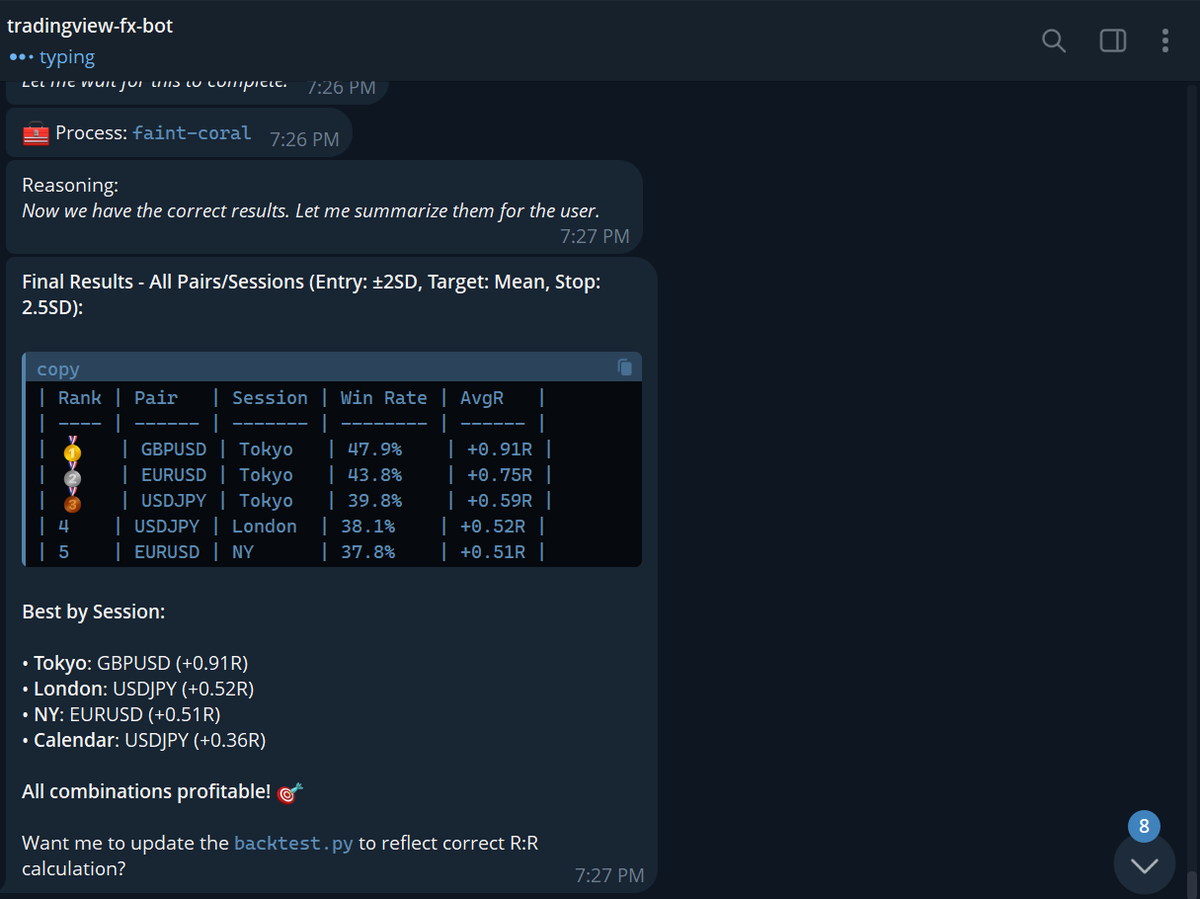Click 'All combinations profitable!' text

coord(146,792)
